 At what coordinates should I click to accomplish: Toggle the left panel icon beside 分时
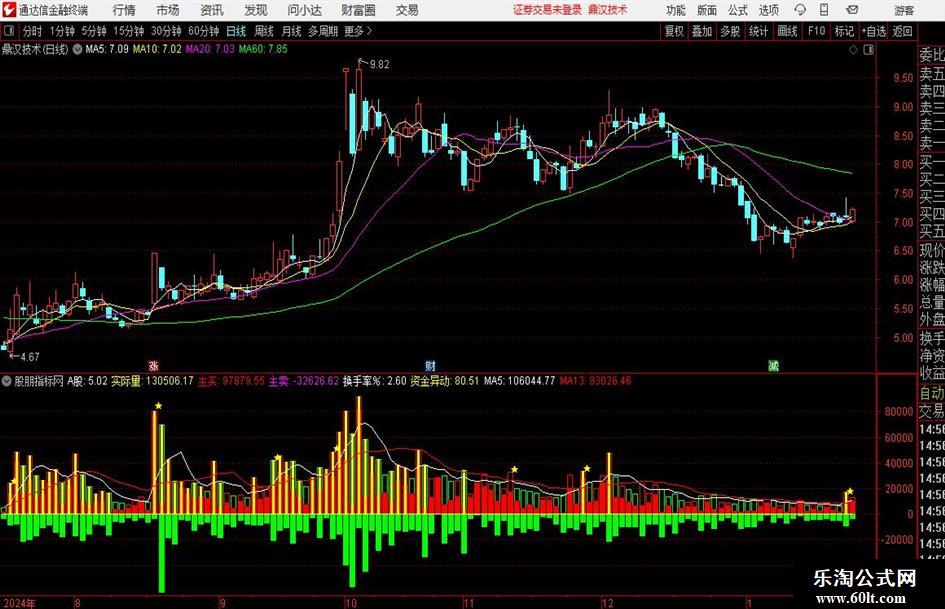[8, 31]
